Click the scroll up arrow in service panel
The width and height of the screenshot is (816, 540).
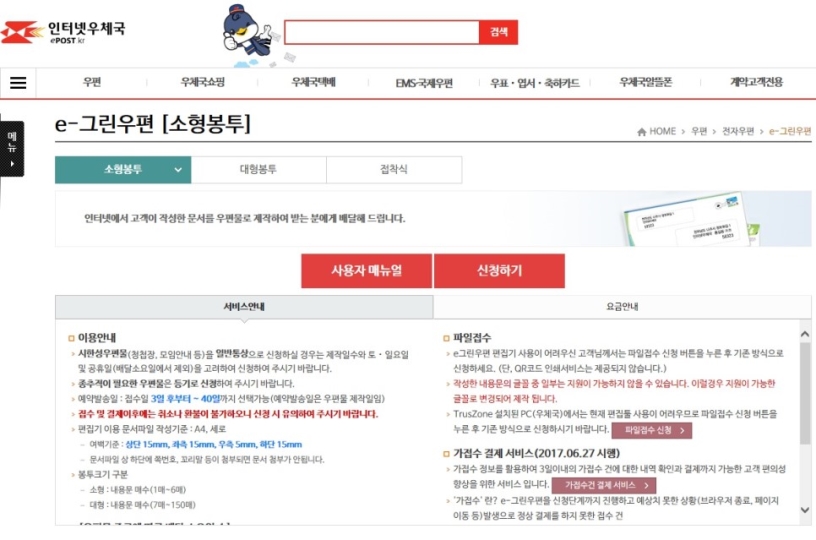click(x=805, y=334)
